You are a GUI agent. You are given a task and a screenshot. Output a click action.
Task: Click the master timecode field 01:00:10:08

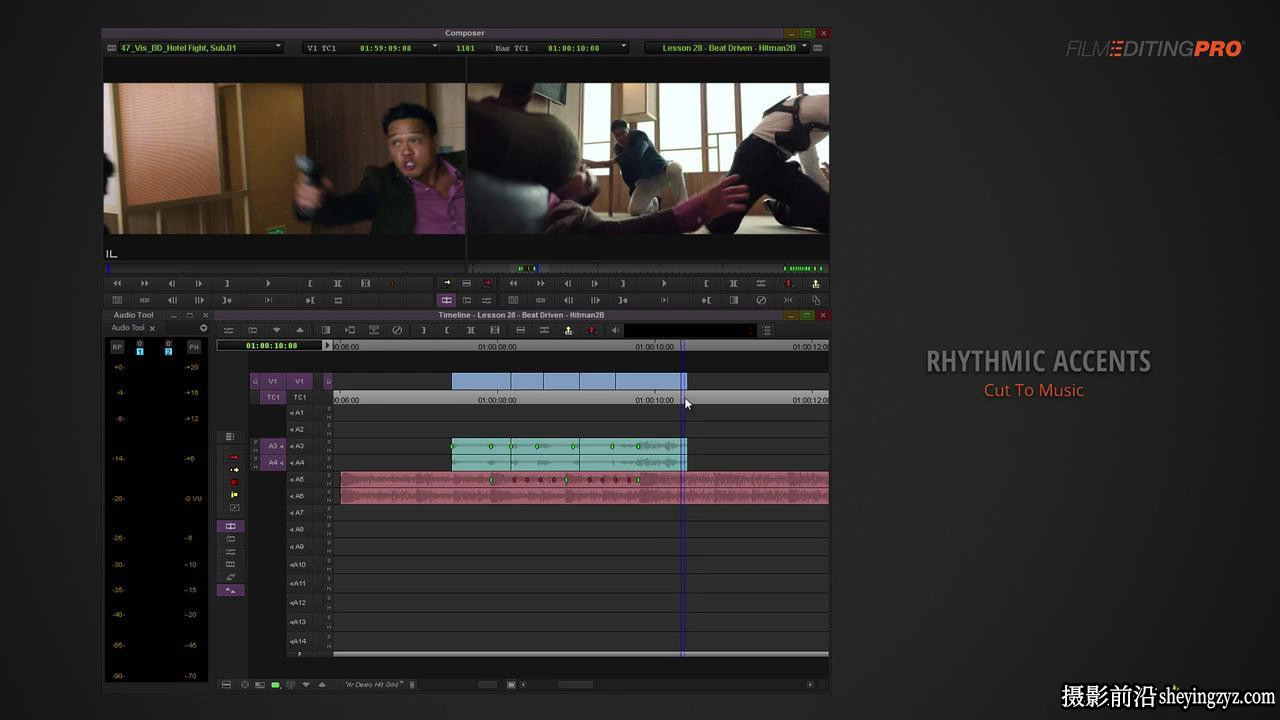point(271,345)
